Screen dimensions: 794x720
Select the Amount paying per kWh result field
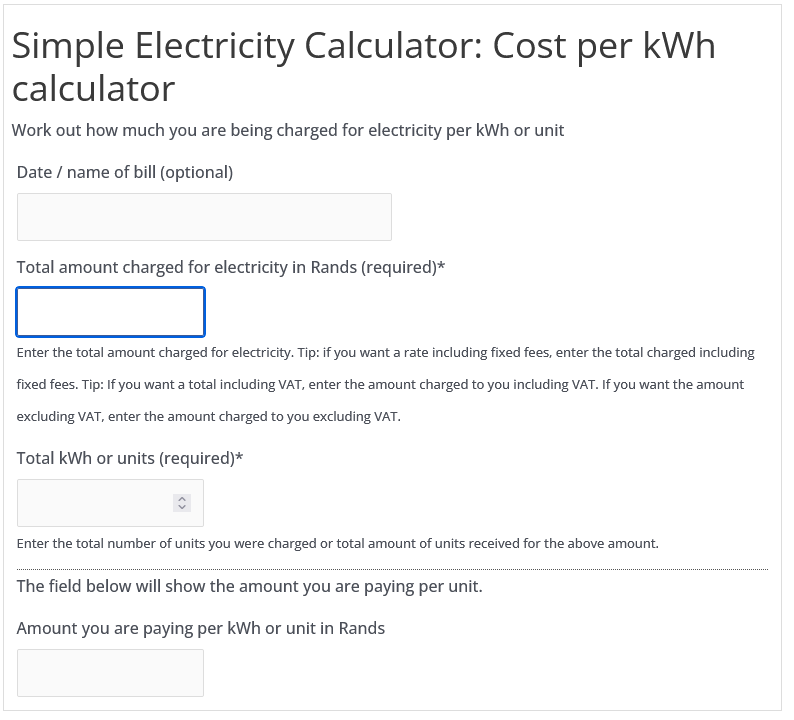tap(110, 673)
